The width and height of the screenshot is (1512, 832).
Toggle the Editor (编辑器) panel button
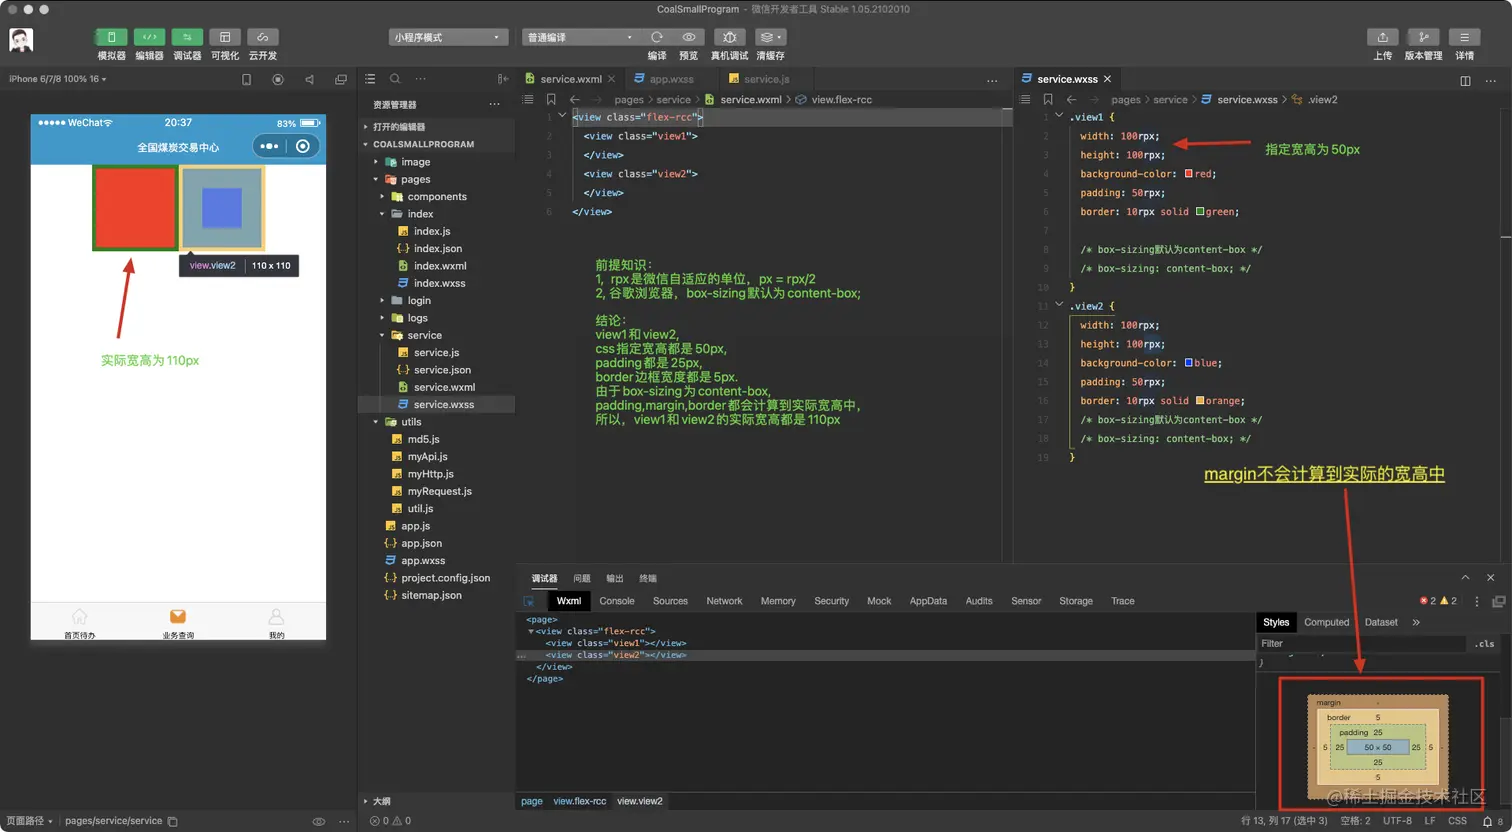pyautogui.click(x=149, y=37)
